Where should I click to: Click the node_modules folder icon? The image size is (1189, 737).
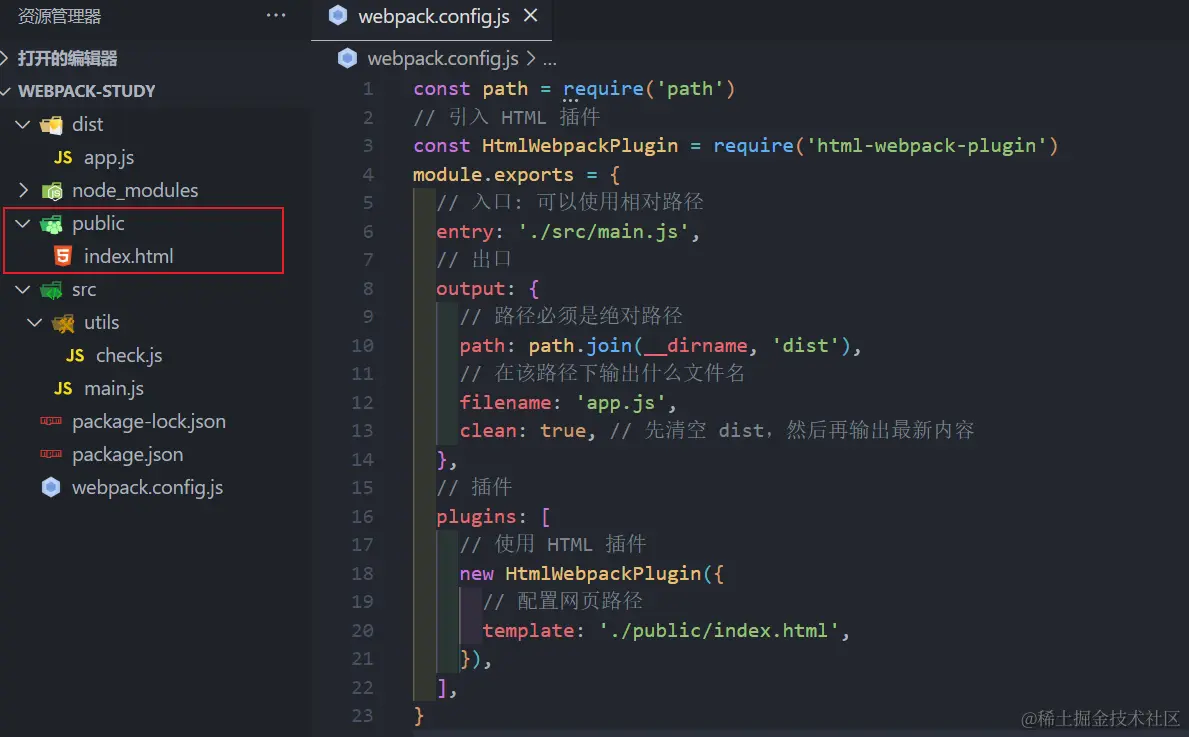(52, 191)
